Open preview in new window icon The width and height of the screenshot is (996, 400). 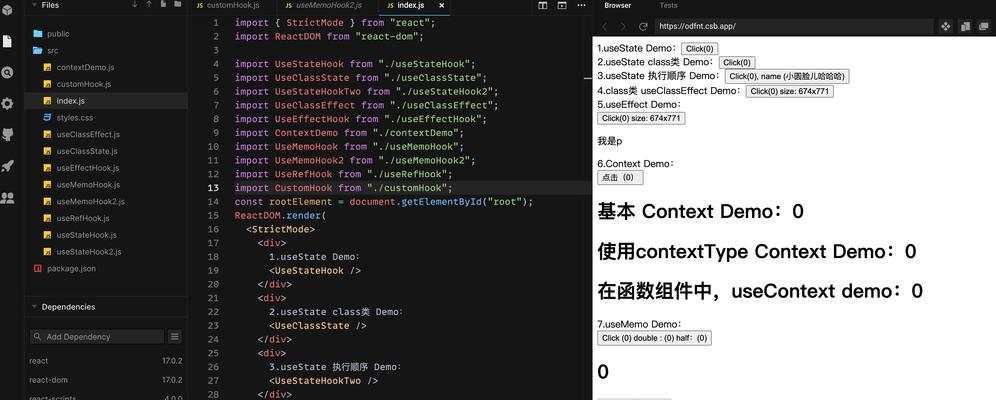[985, 26]
